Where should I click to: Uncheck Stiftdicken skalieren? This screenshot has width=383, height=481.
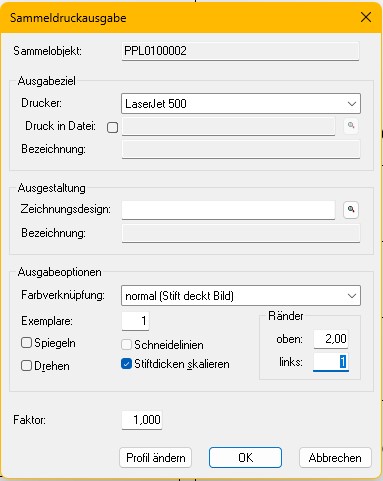[126, 364]
